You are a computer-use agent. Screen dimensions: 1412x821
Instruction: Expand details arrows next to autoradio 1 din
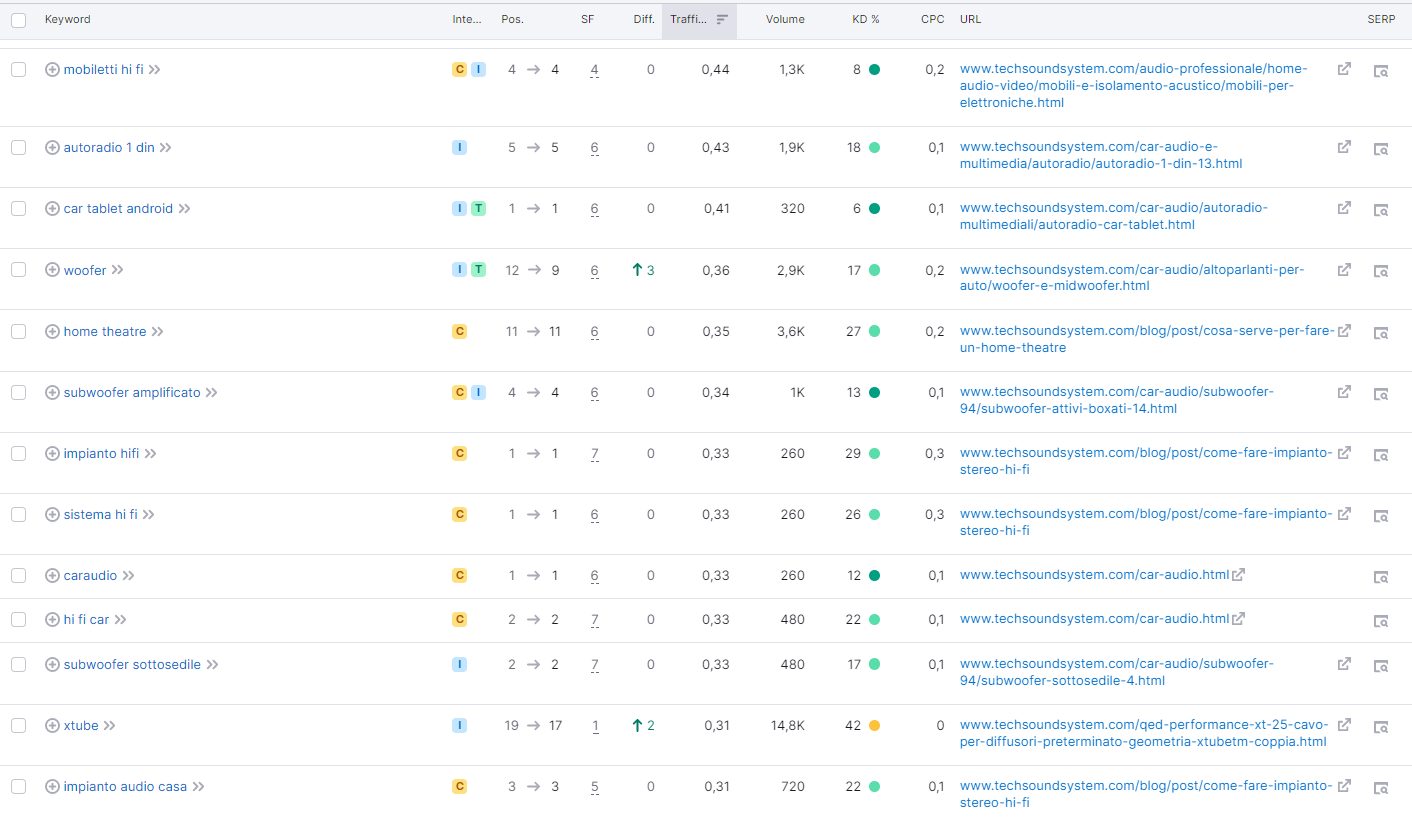[166, 148]
